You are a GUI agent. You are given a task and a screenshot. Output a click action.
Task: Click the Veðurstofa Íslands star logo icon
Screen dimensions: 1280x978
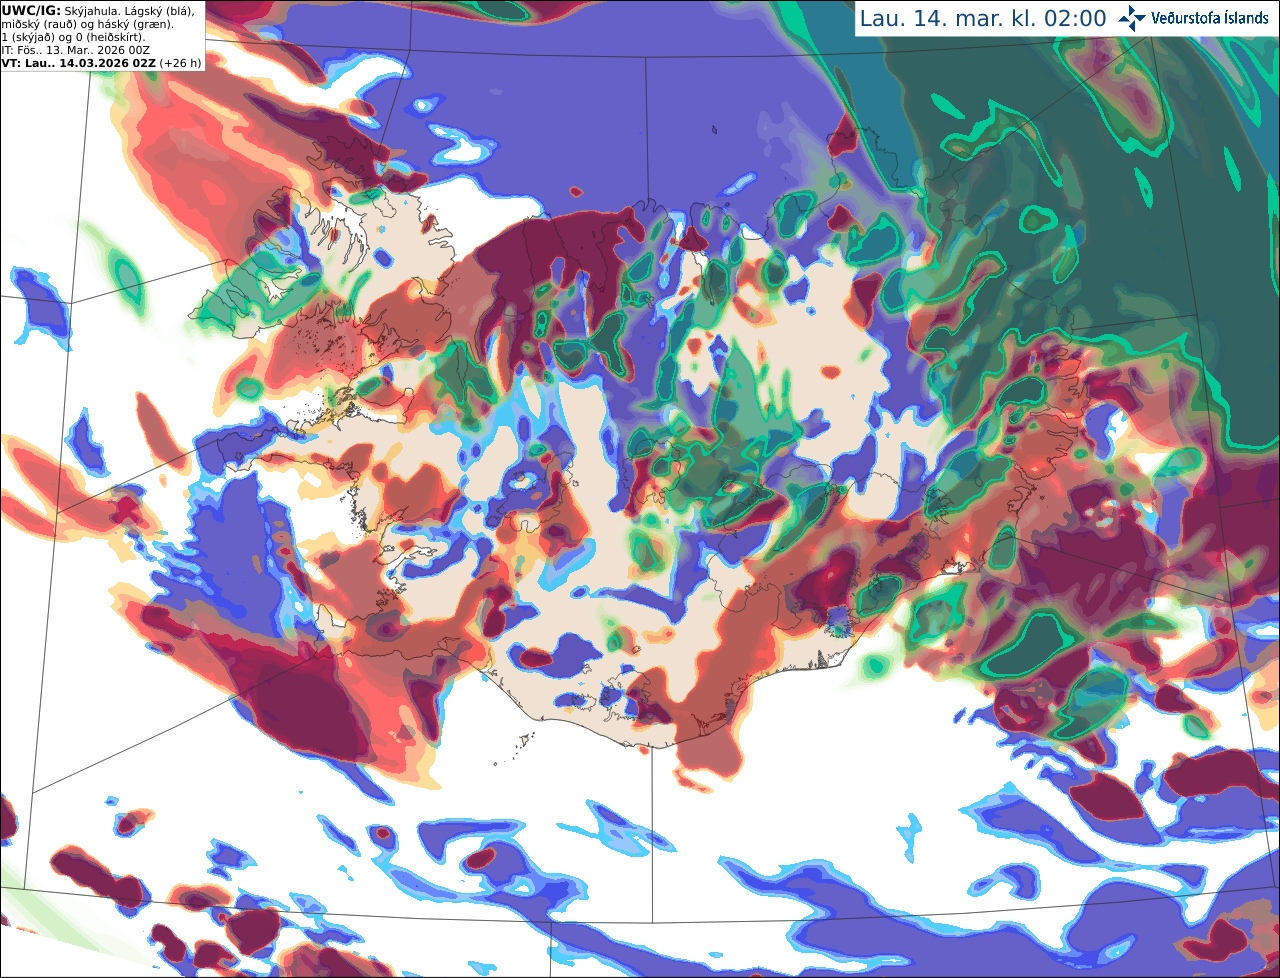(1132, 18)
